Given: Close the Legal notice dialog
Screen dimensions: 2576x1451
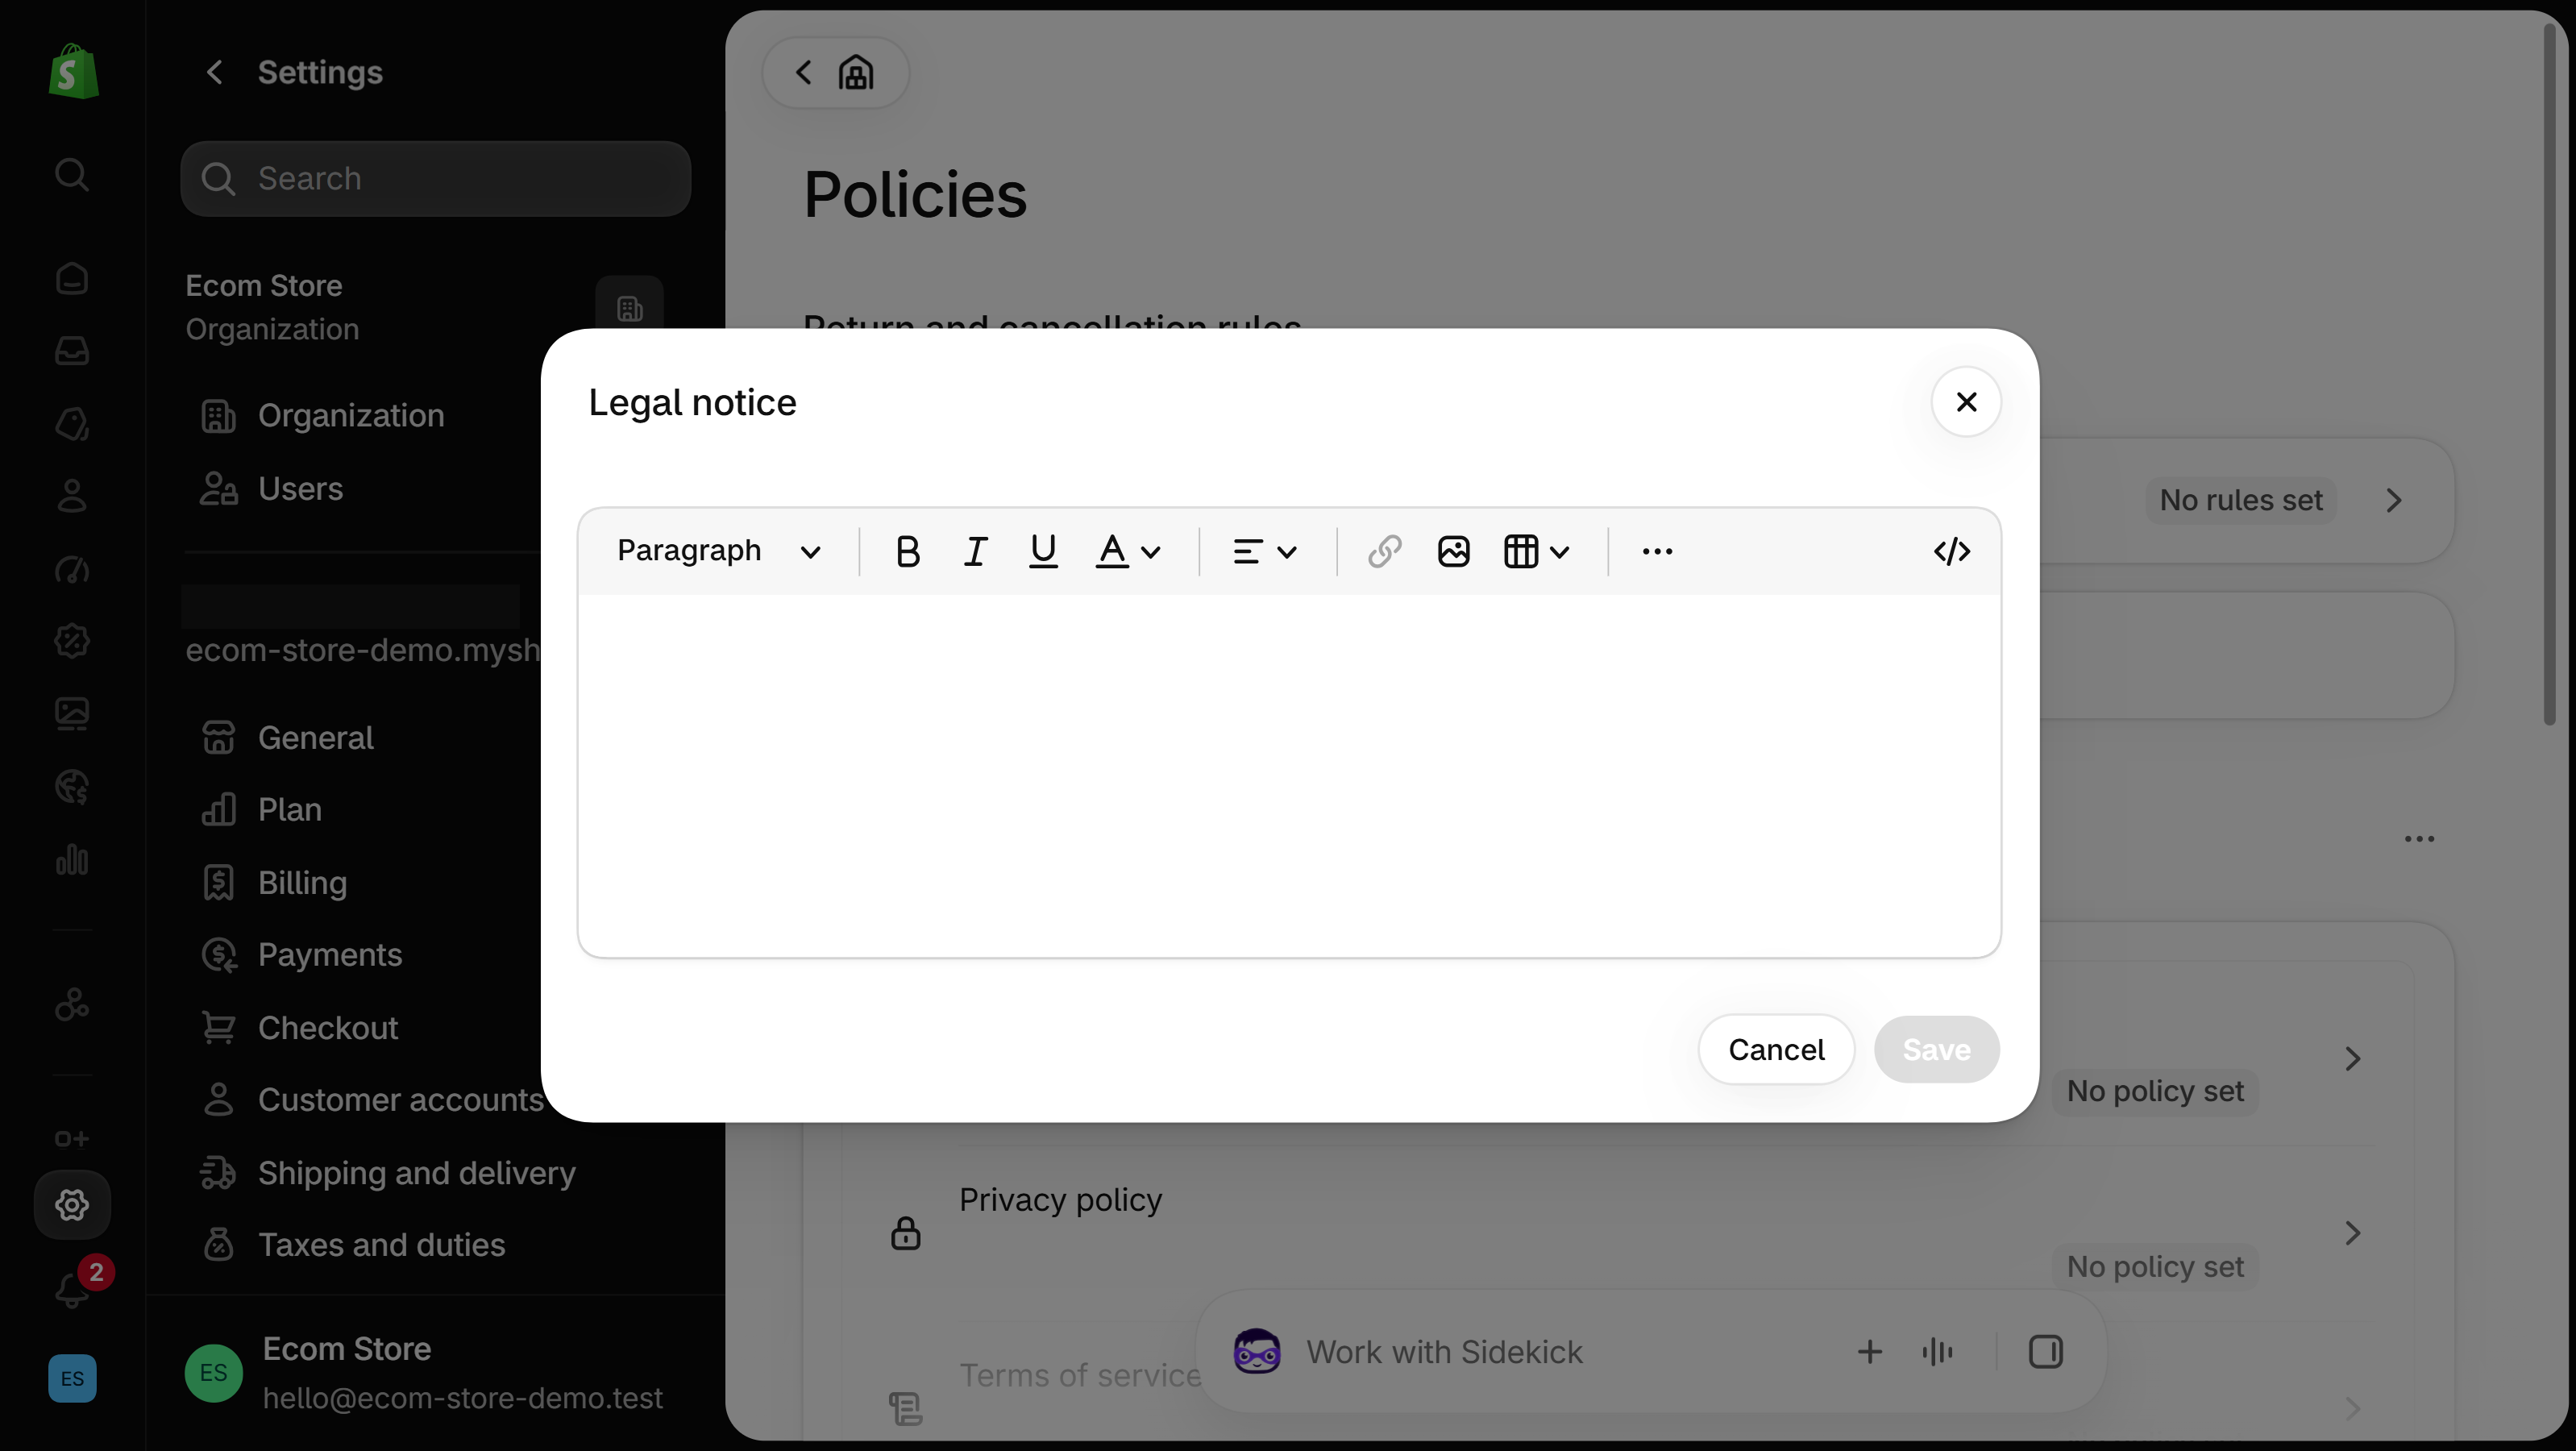Looking at the screenshot, I should [1966, 402].
